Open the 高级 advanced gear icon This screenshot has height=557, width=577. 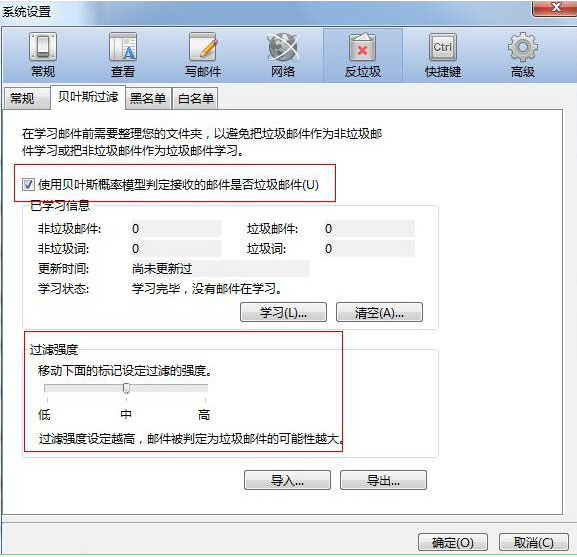(523, 55)
